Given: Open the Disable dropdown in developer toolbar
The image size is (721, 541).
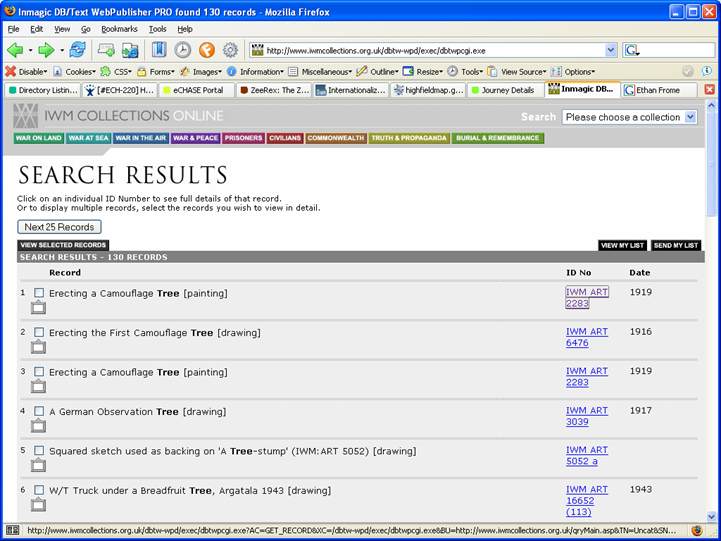Looking at the screenshot, I should 26,72.
